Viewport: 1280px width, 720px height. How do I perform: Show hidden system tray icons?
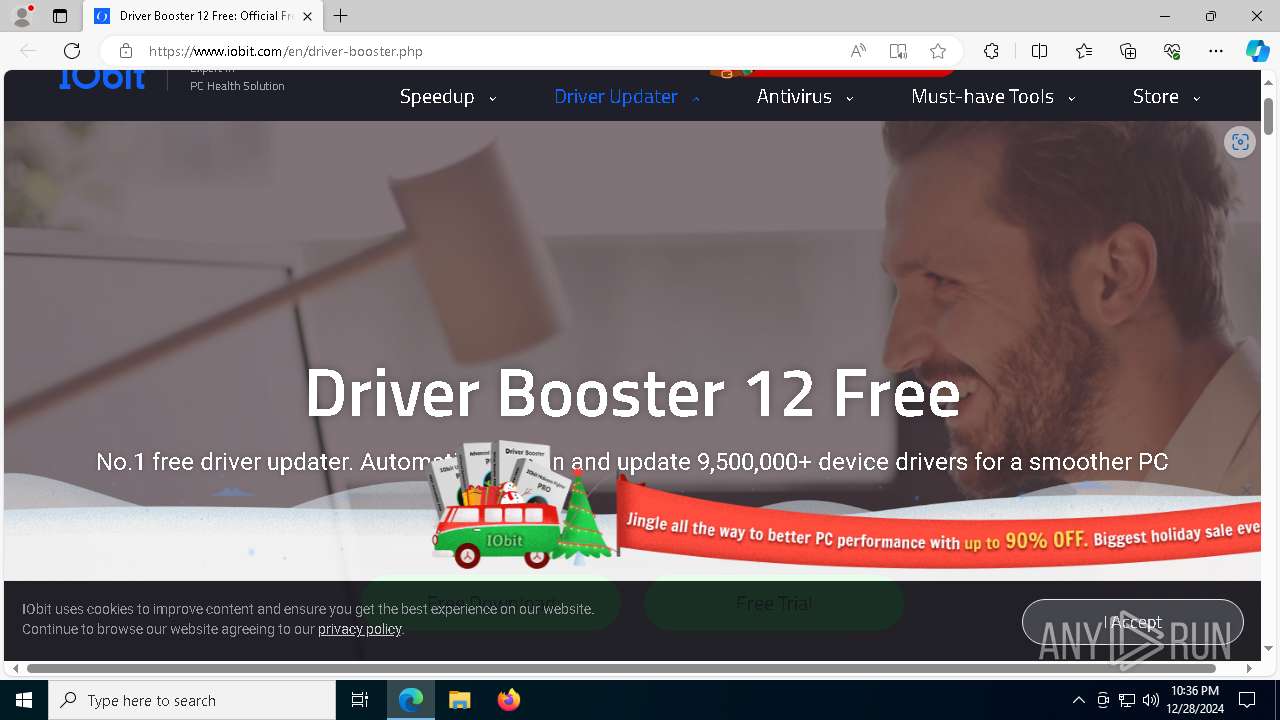[x=1078, y=700]
